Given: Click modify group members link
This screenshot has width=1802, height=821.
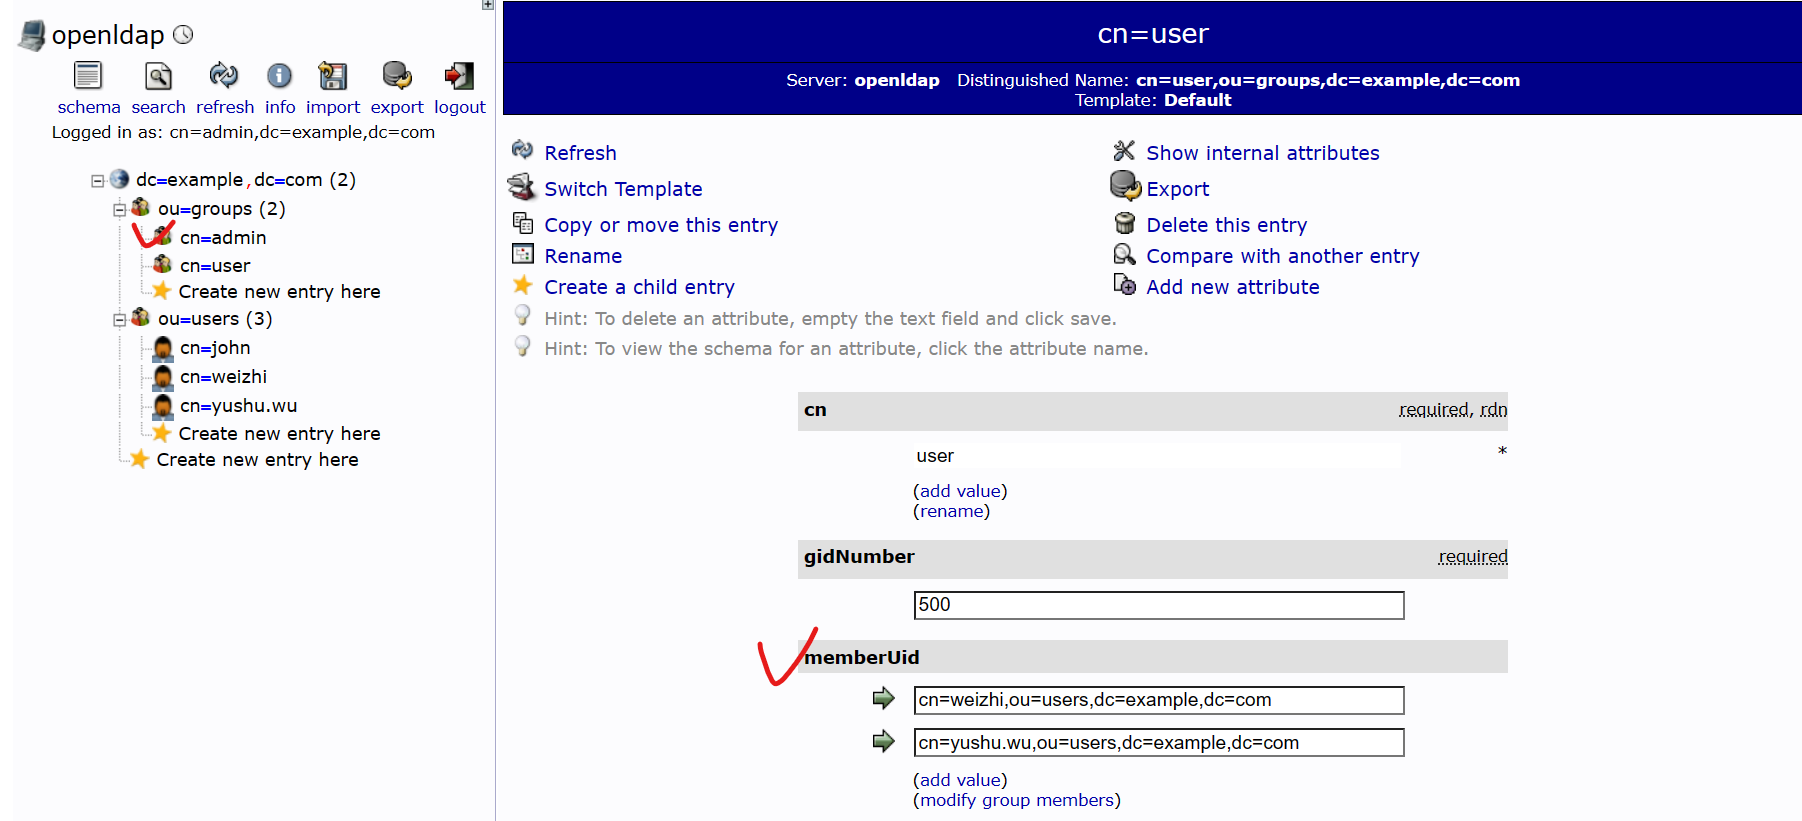Looking at the screenshot, I should 1016,800.
